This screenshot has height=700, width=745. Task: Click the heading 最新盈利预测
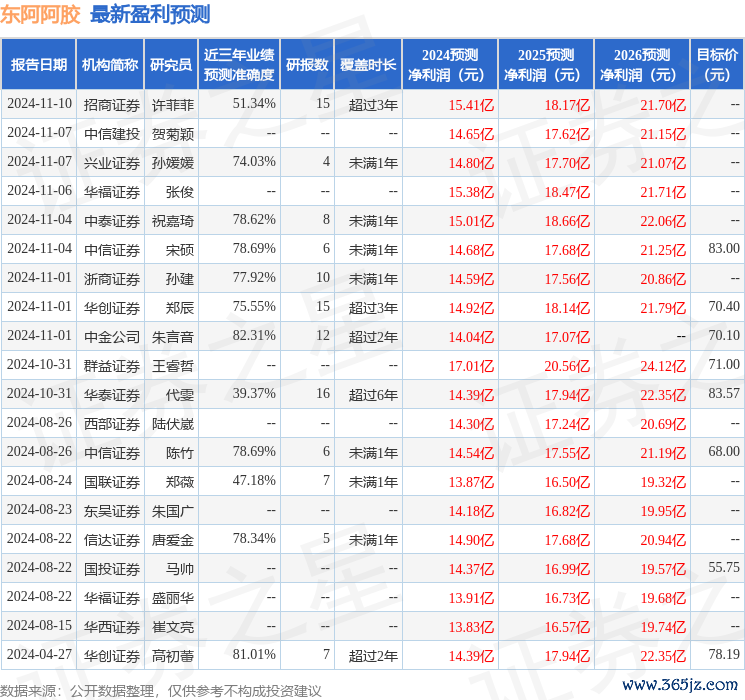click(x=150, y=15)
